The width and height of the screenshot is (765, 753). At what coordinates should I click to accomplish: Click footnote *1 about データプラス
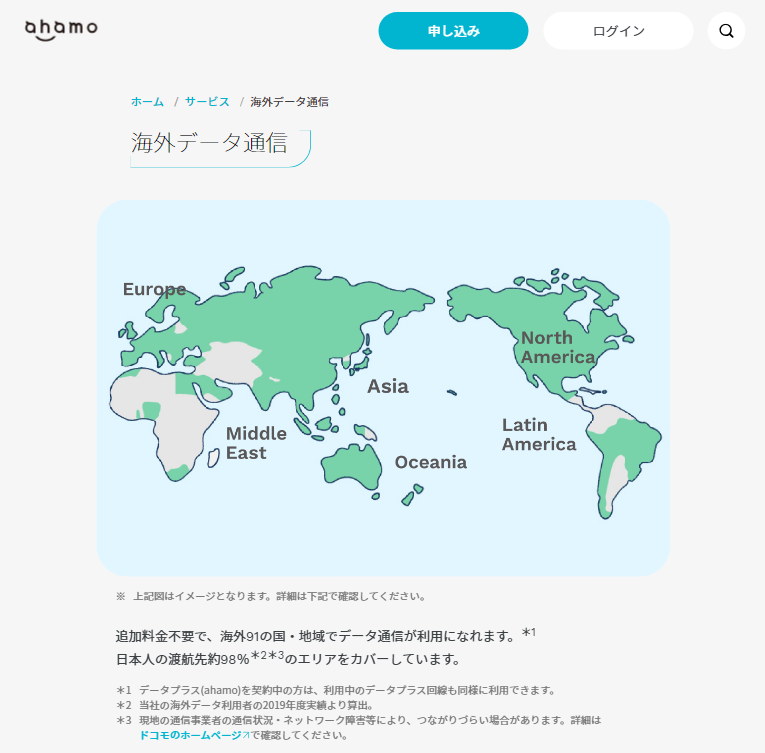pos(336,690)
